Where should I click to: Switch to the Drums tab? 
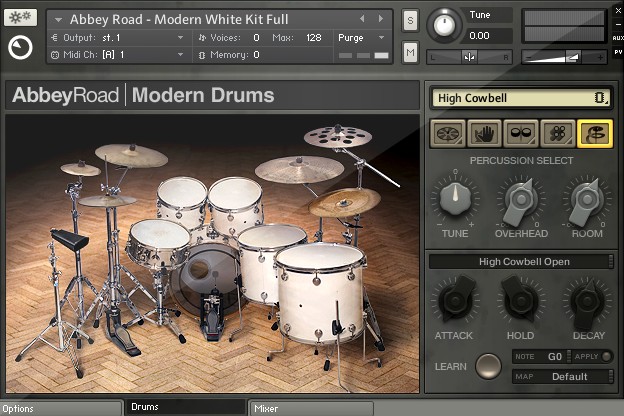point(185,407)
